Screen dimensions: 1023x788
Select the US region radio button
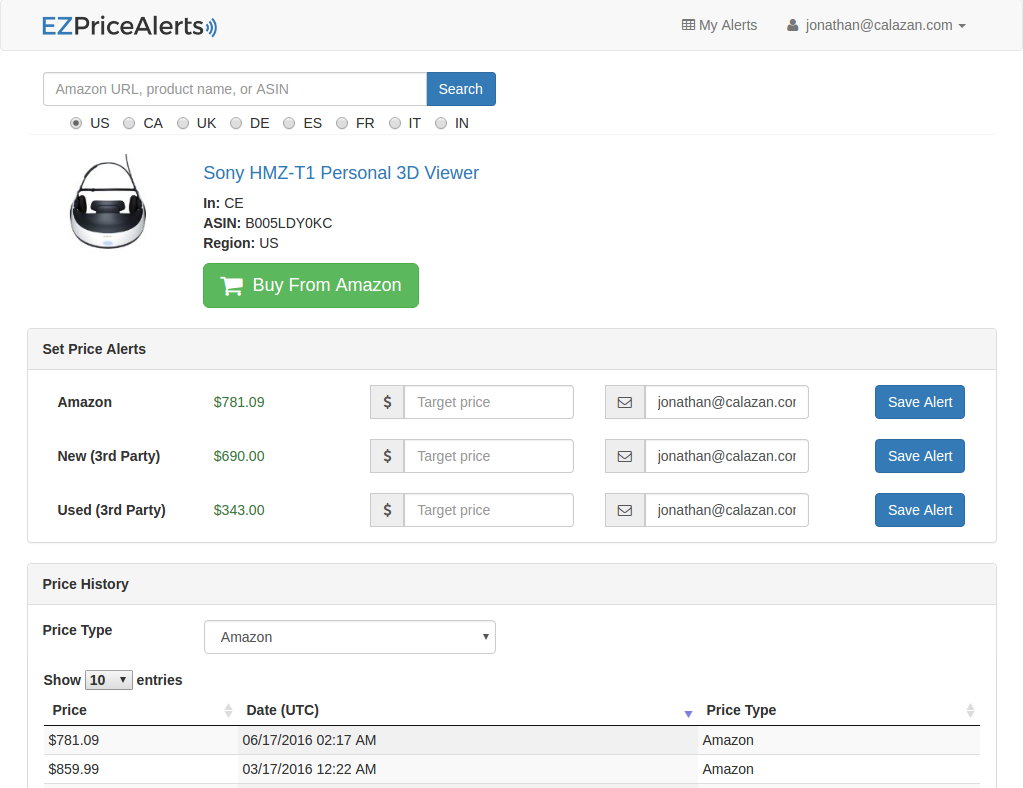tap(76, 123)
